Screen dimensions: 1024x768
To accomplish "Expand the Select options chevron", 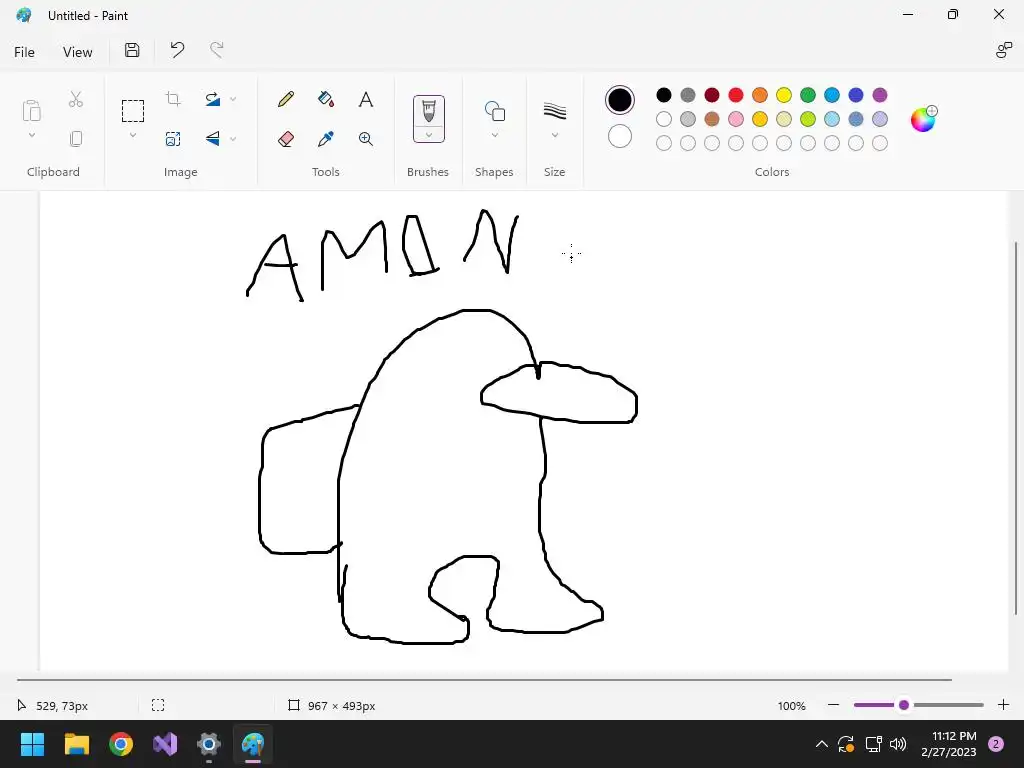I will [133, 135].
